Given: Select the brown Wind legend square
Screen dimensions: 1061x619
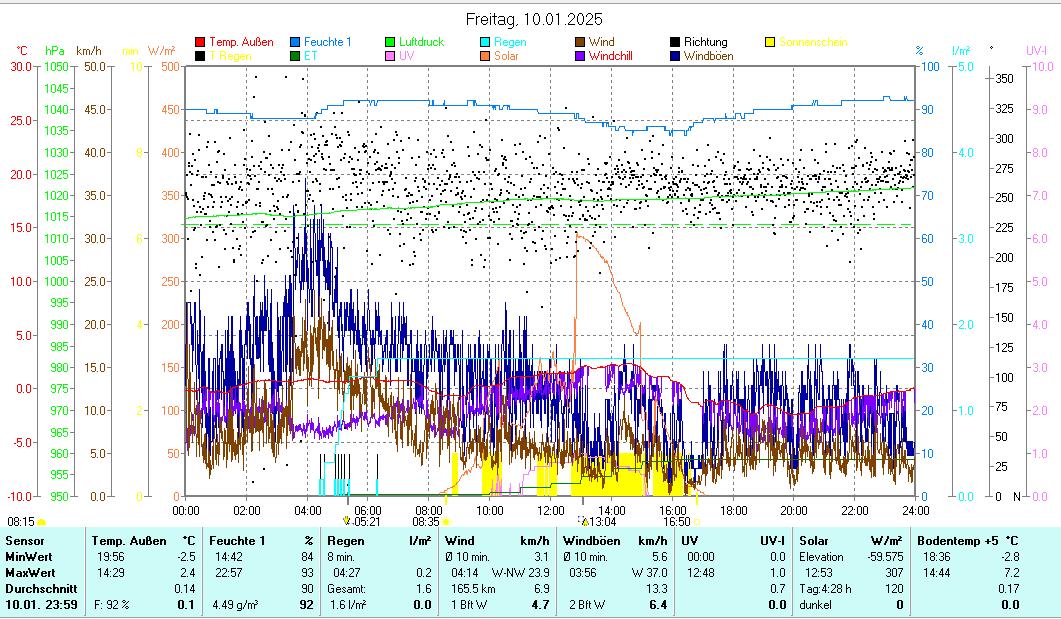Looking at the screenshot, I should 580,42.
